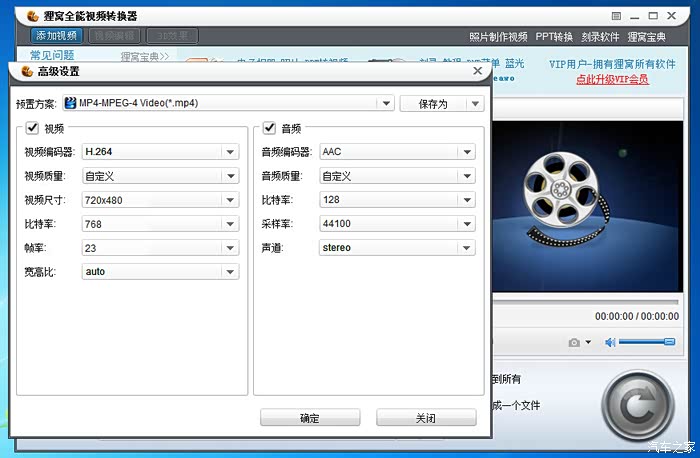Viewport: 700px width, 458px height.
Task: Toggle the 音频 checkbox
Action: click(270, 128)
